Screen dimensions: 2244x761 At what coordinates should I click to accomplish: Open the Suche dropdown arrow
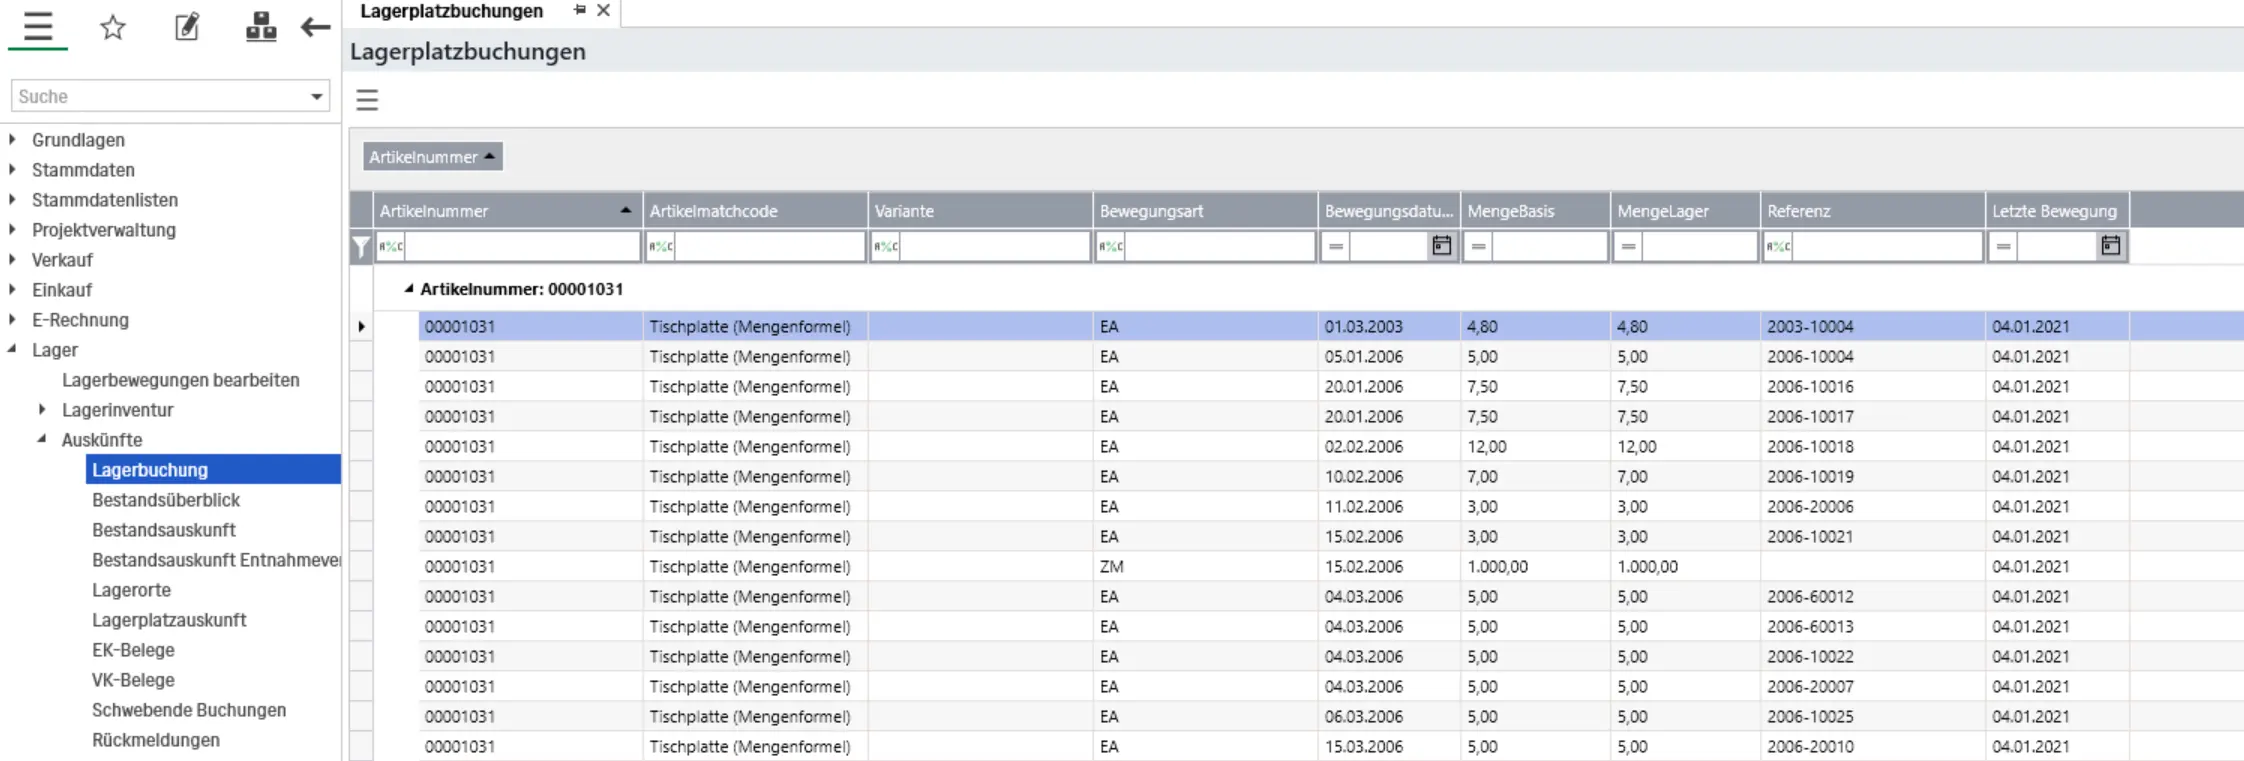click(316, 97)
